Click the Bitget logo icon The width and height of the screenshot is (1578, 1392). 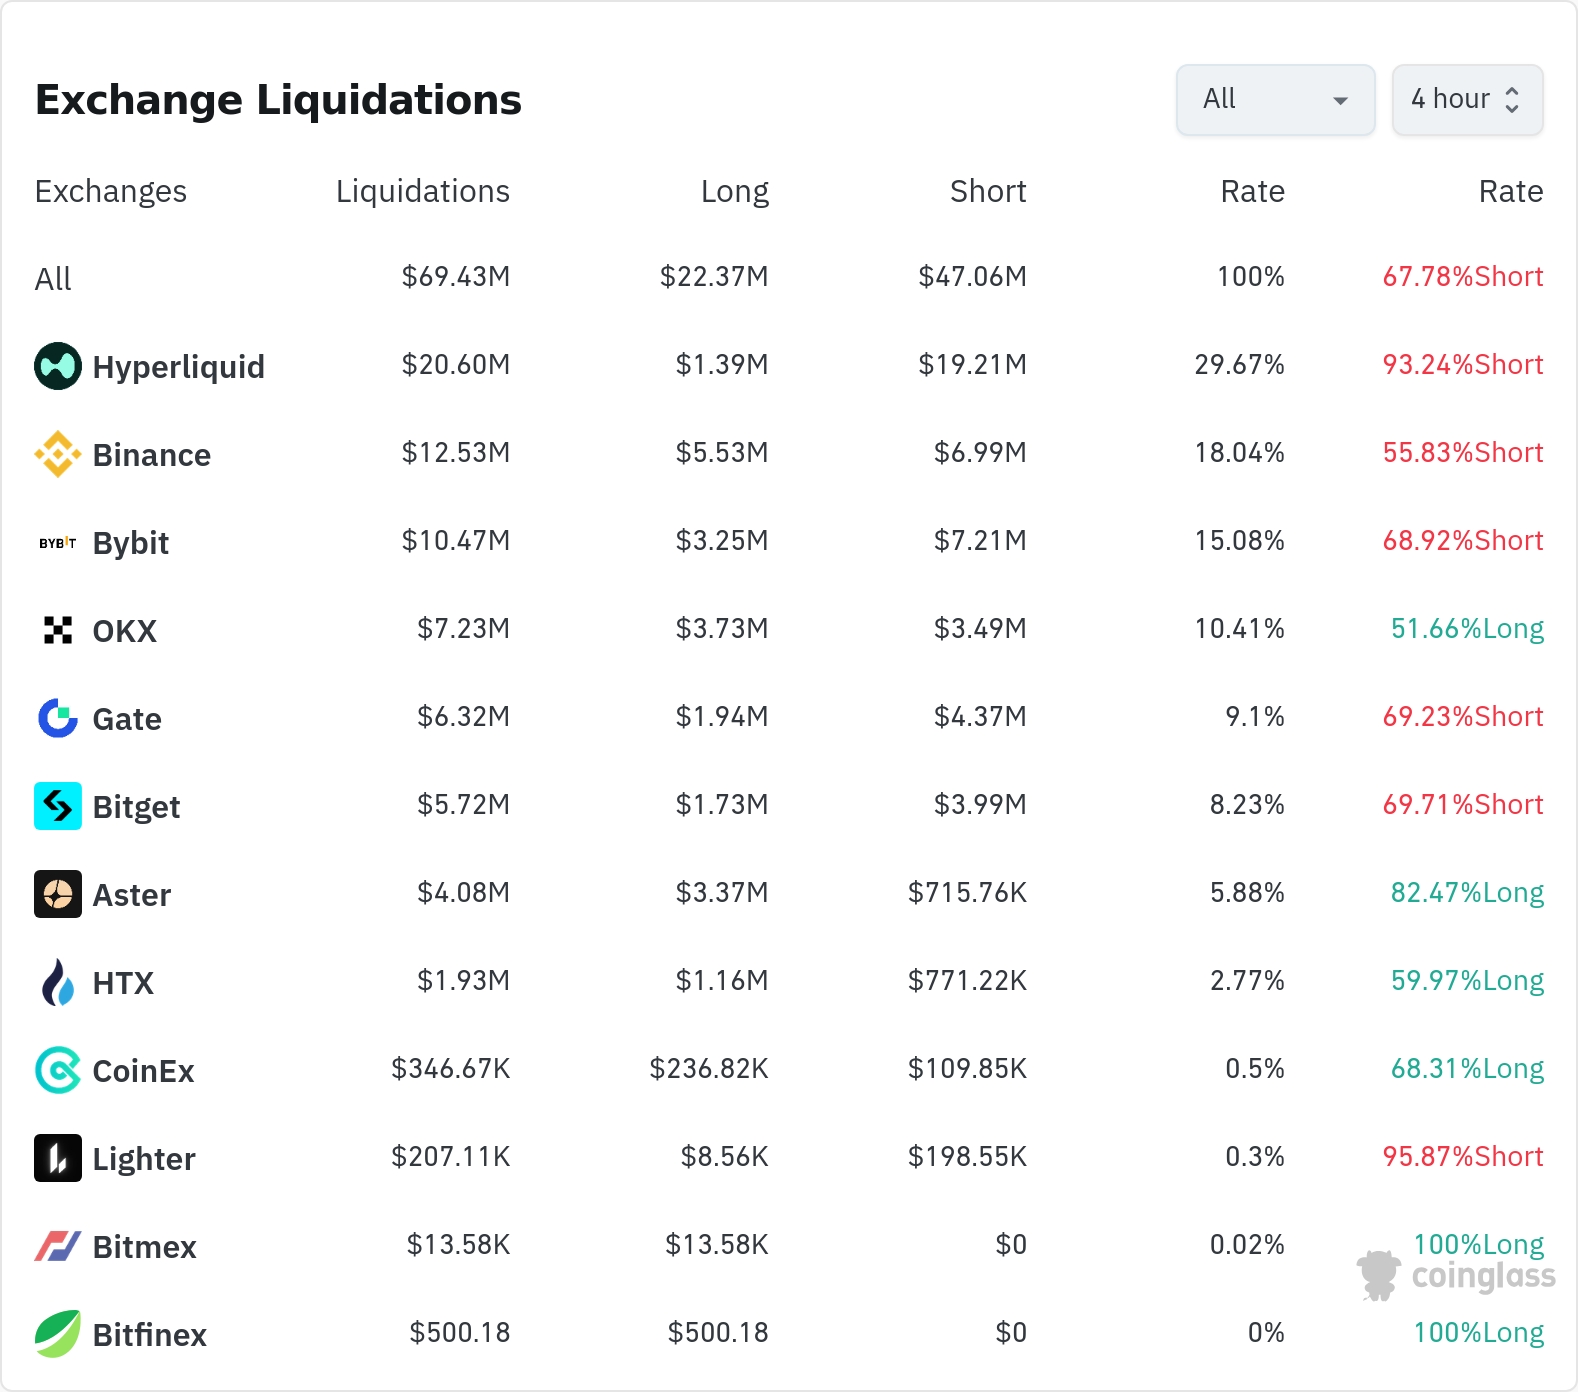tap(58, 806)
